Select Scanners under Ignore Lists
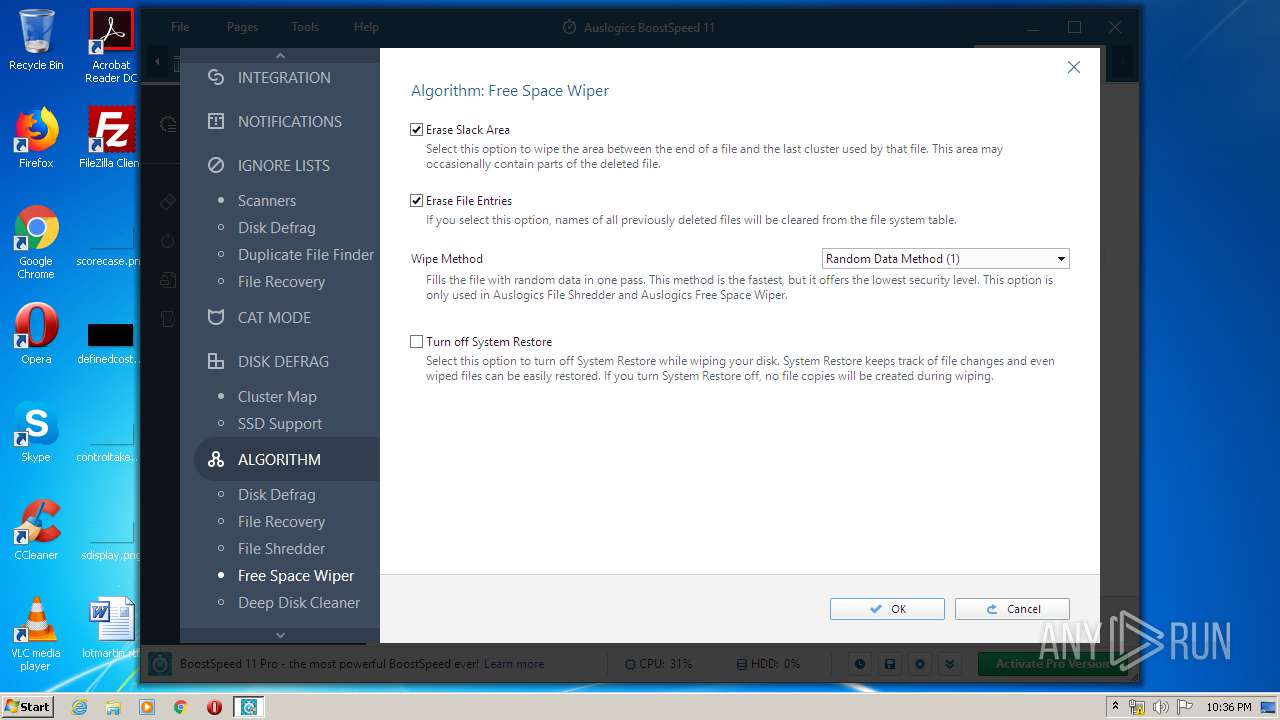Screen dimensions: 1280x720 coord(267,200)
